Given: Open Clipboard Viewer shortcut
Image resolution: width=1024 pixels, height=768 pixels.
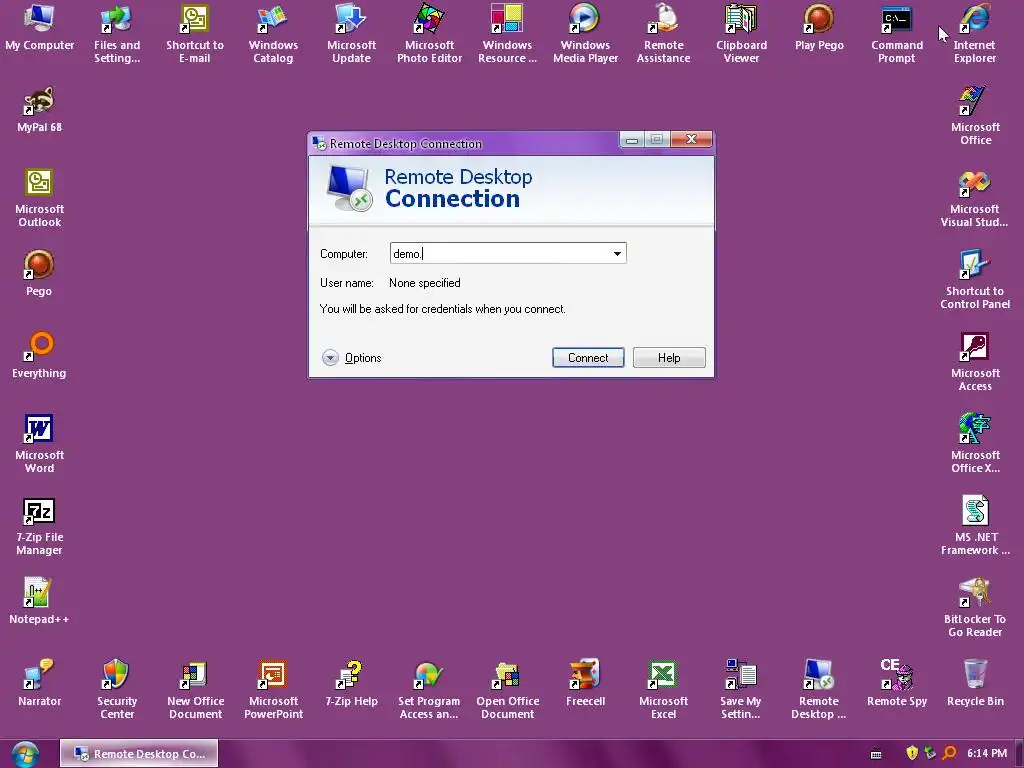Looking at the screenshot, I should pyautogui.click(x=741, y=34).
